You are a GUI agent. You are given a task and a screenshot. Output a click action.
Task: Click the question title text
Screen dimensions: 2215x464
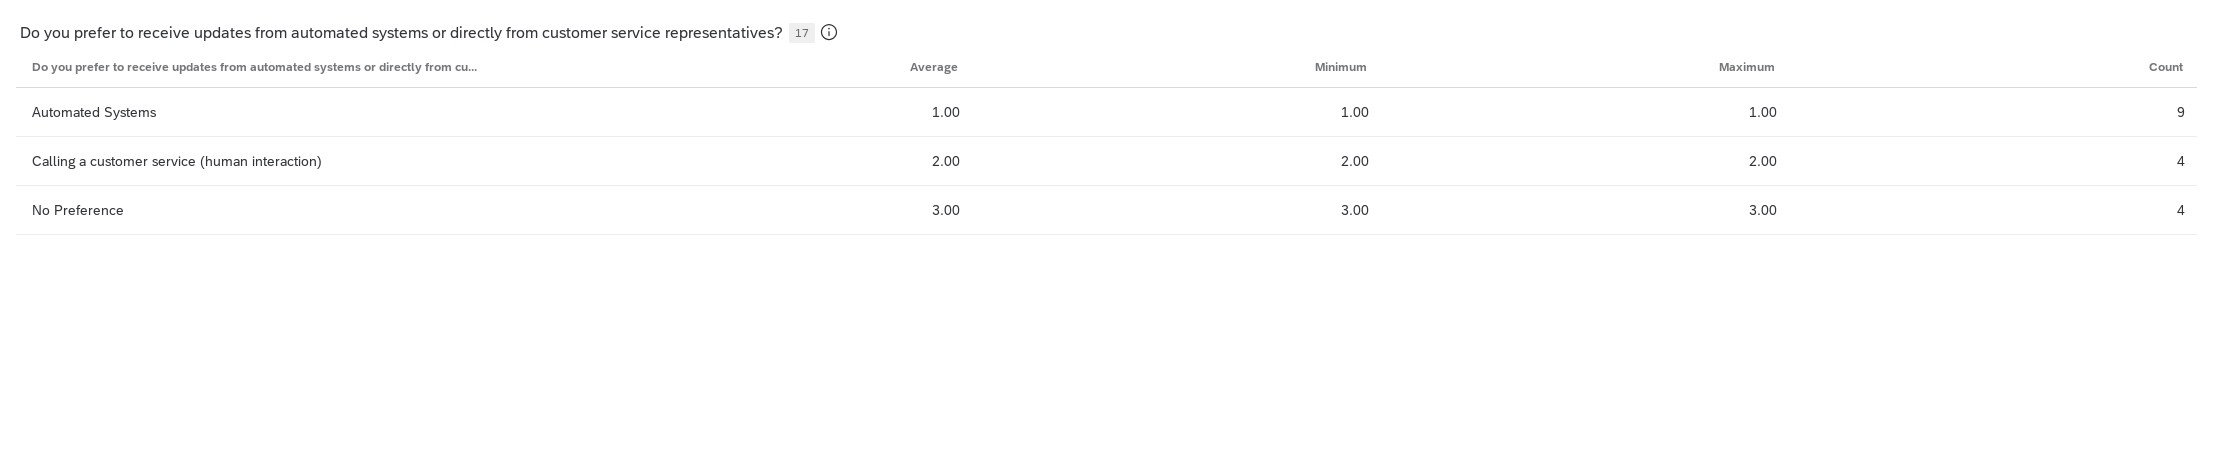(401, 33)
